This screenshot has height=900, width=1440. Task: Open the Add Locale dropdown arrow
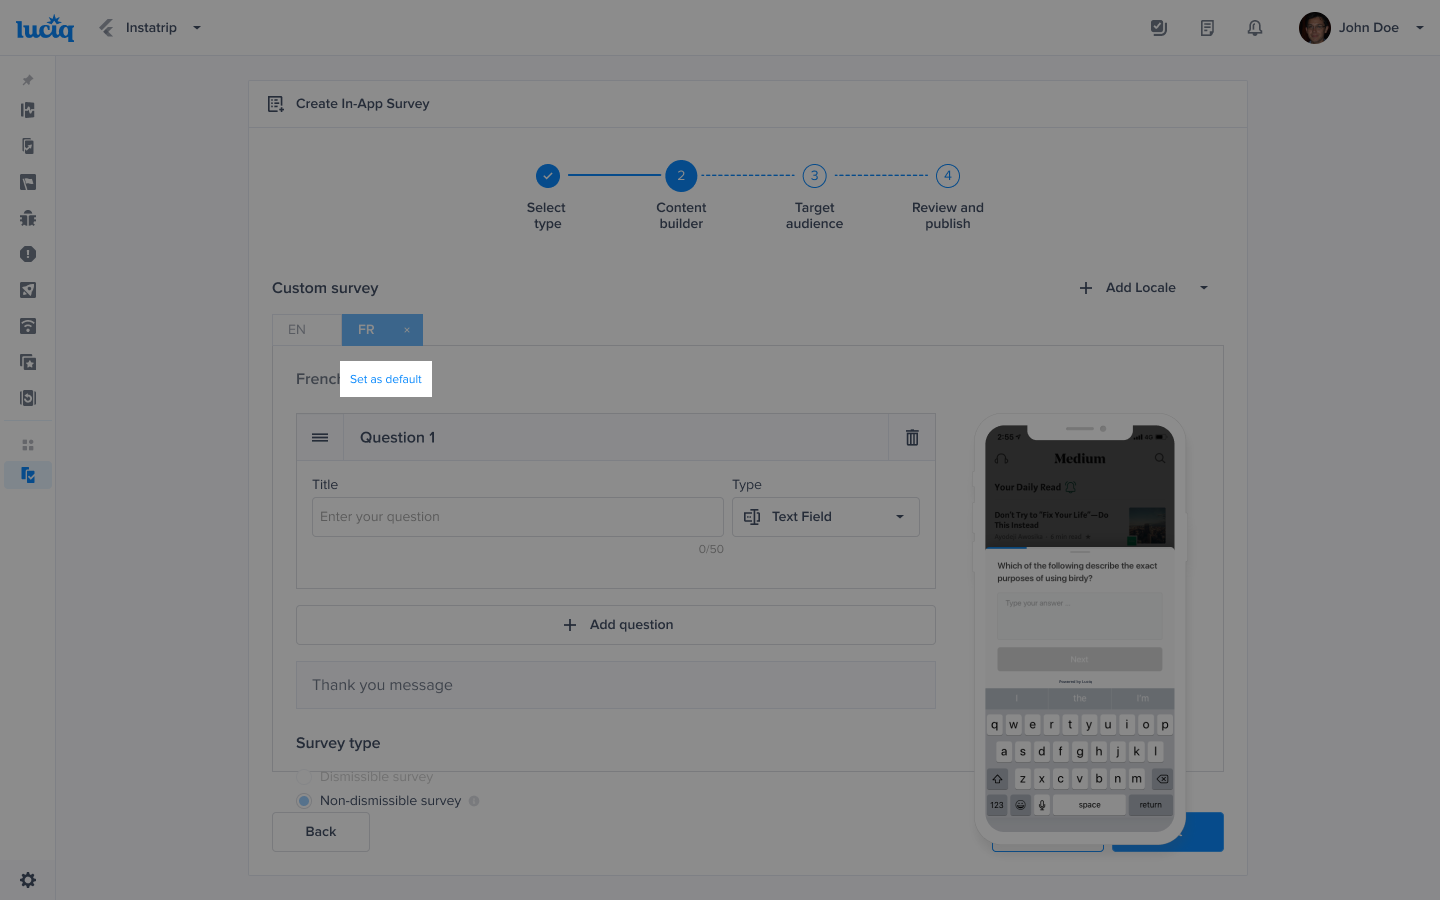(x=1204, y=288)
